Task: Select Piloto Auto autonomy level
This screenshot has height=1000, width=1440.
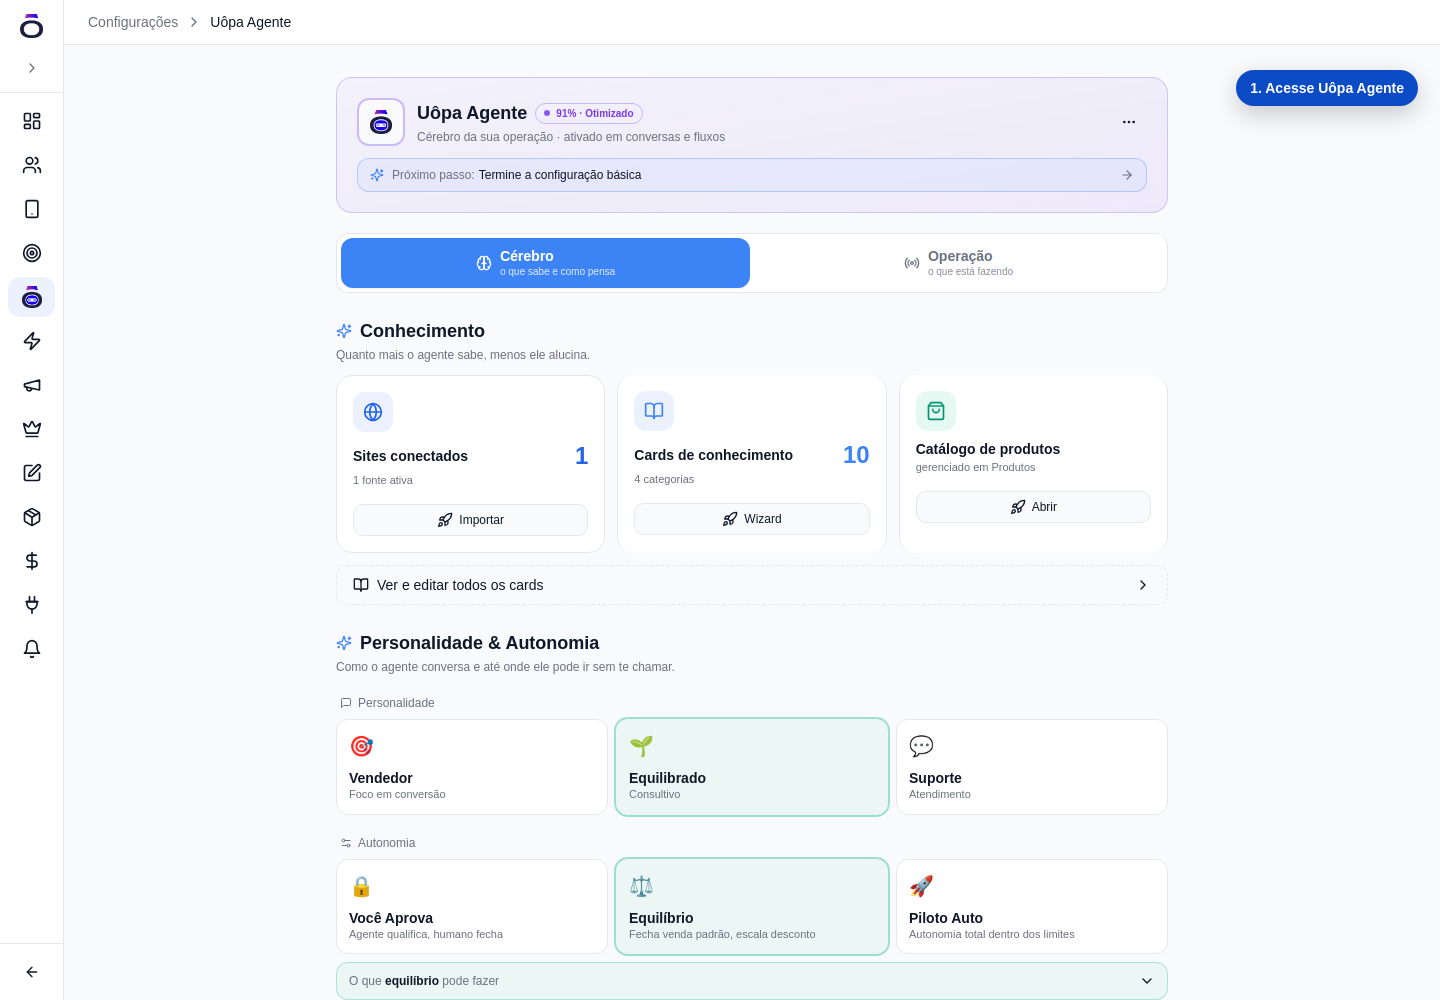Action: coord(1032,907)
